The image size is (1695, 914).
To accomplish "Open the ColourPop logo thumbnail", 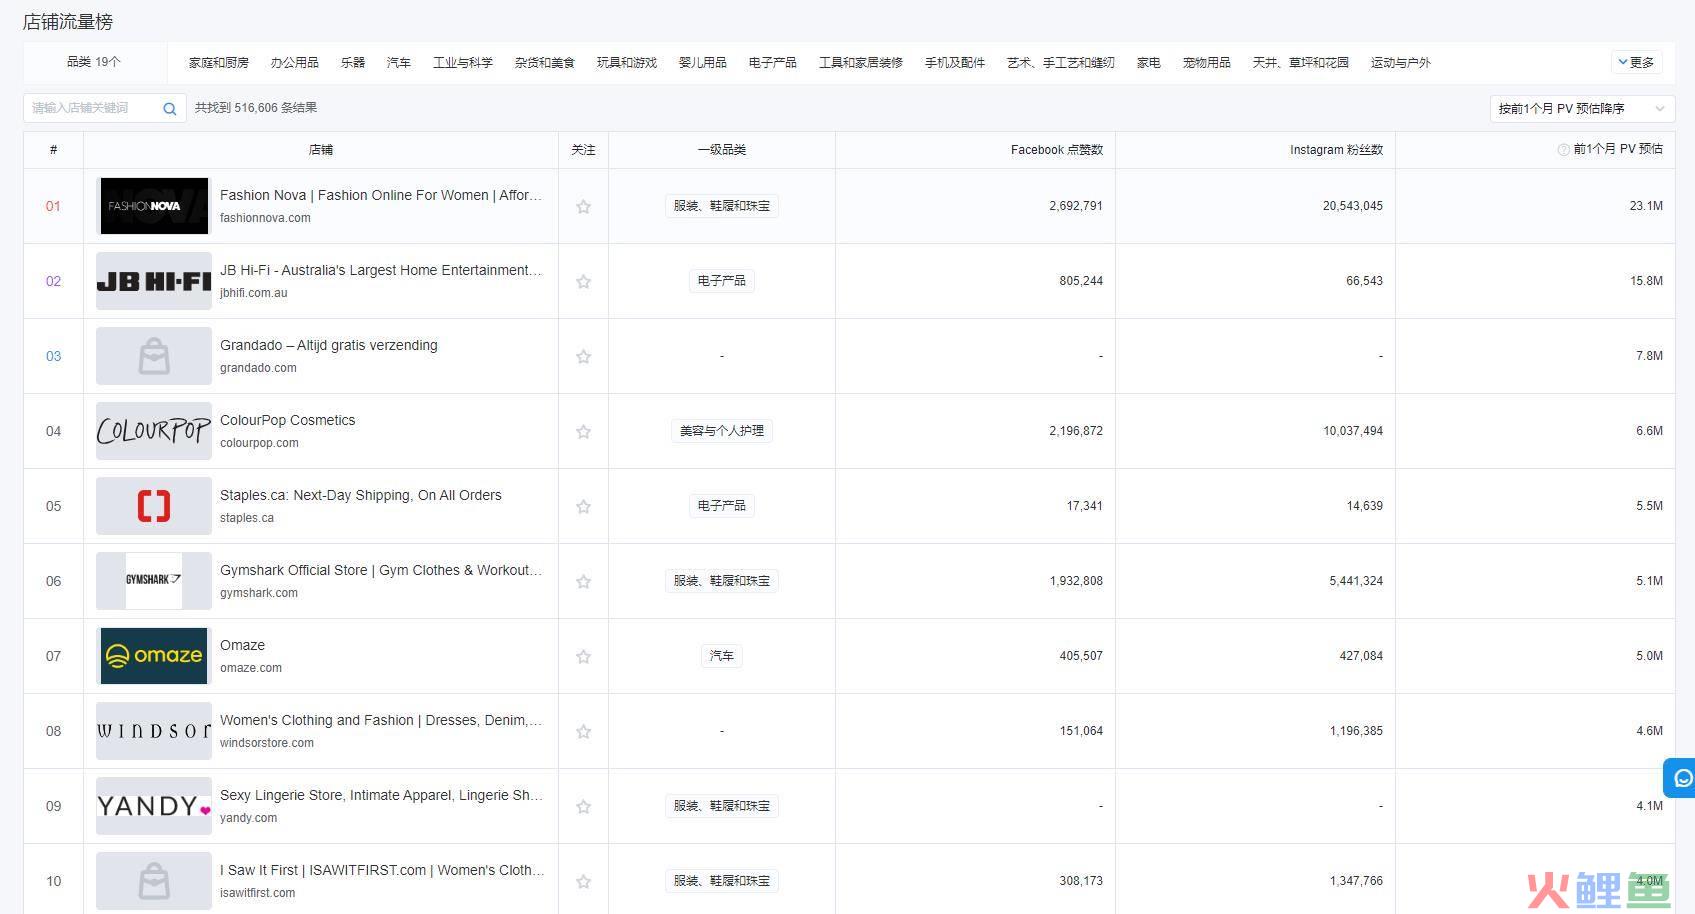I will 154,431.
